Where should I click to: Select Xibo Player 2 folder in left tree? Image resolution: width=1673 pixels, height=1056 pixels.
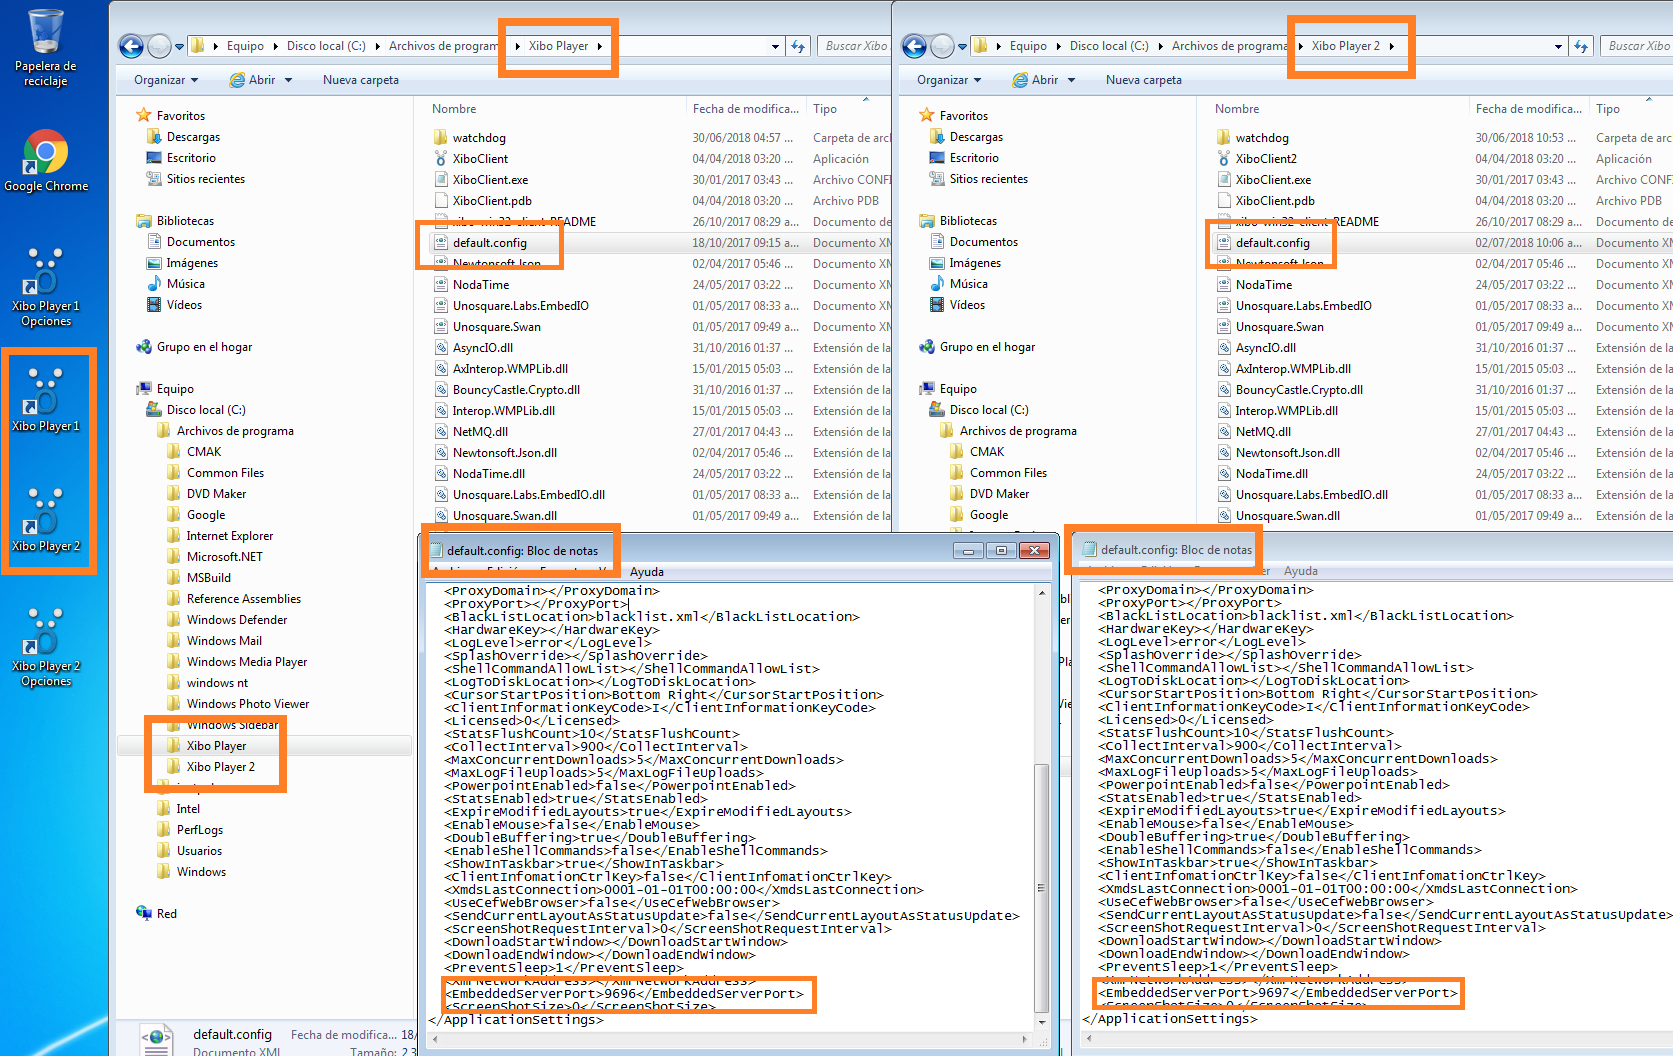click(x=221, y=767)
